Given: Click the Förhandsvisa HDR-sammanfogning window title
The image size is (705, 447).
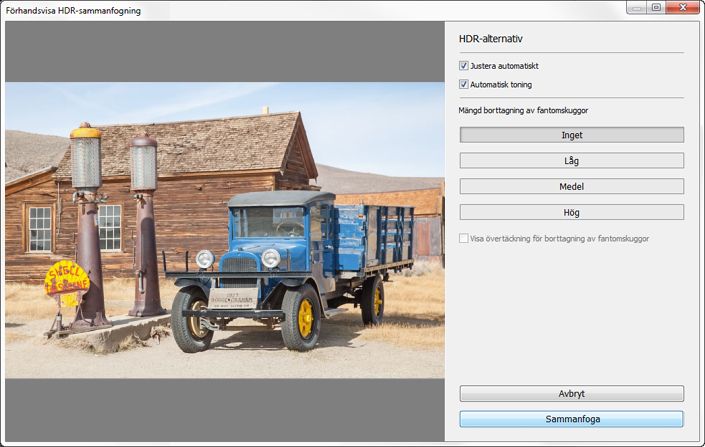Looking at the screenshot, I should 73,10.
